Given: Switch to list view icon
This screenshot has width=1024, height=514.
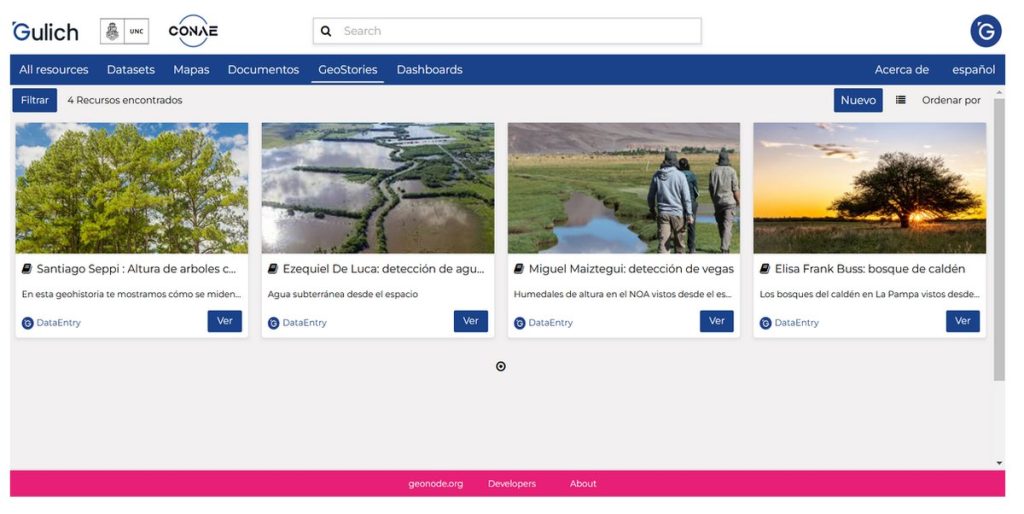Looking at the screenshot, I should (x=901, y=100).
